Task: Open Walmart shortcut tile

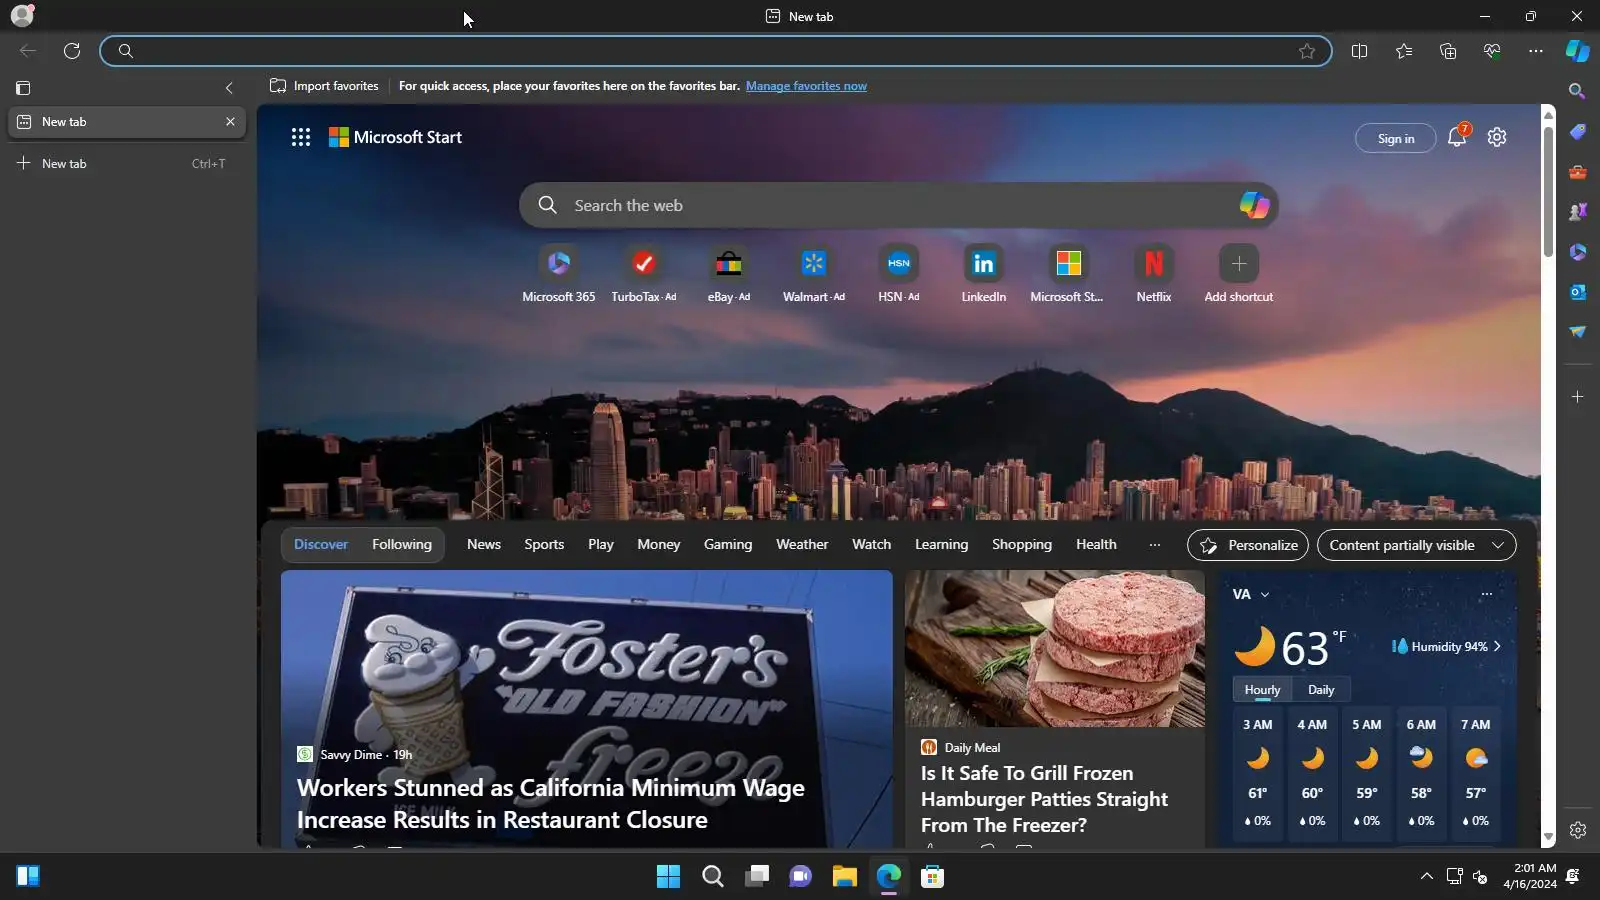Action: 814,274
